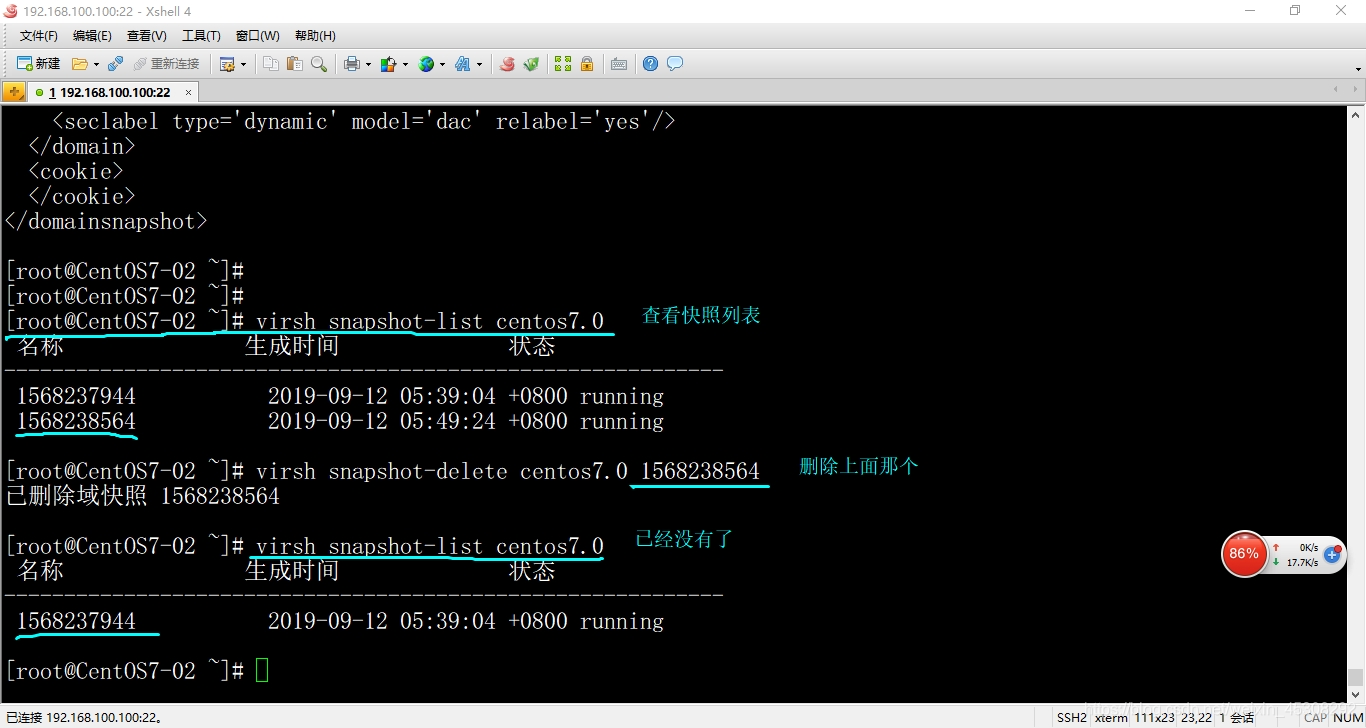Click the green cursor at the terminal prompt
Screen dimensions: 1366x728
tap(262, 670)
